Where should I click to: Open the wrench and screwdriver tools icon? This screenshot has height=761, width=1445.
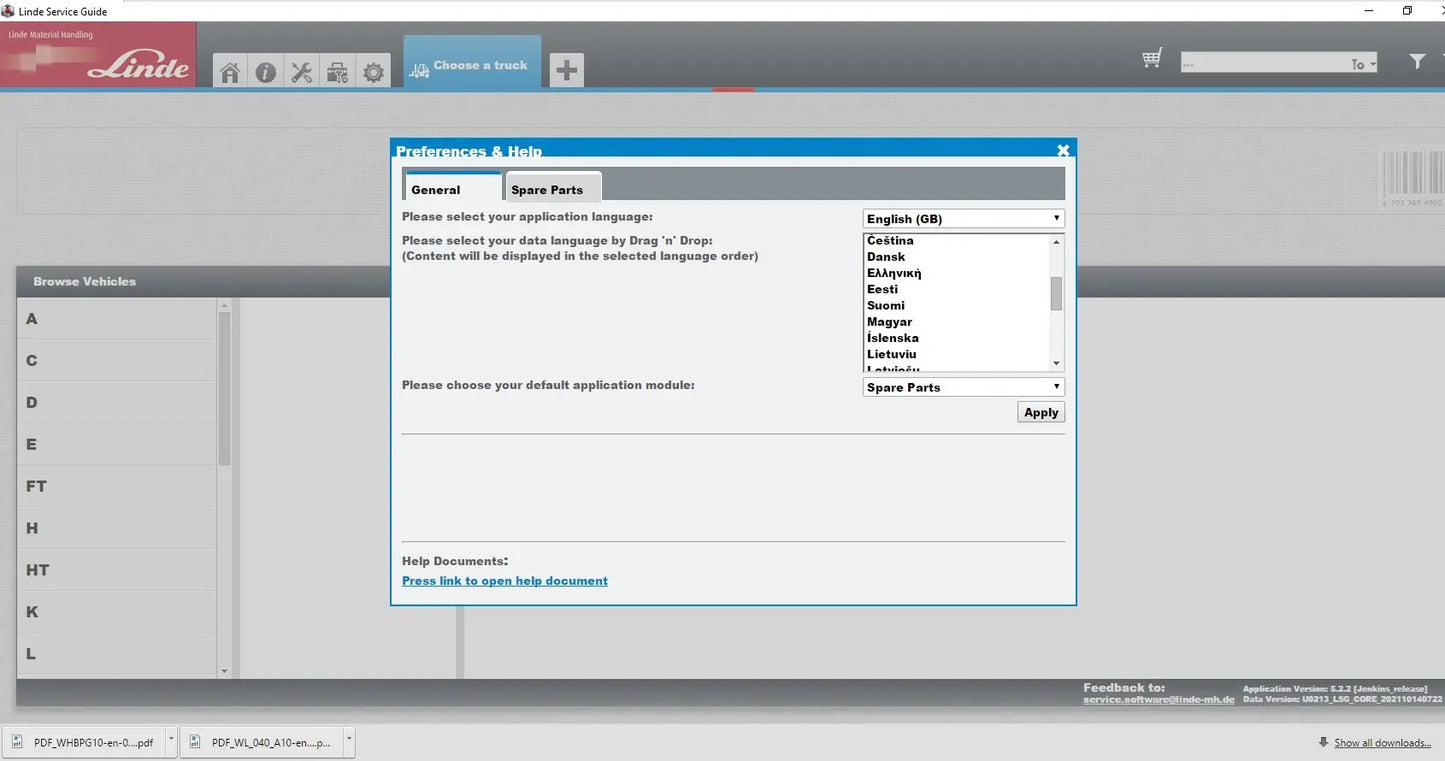[301, 72]
